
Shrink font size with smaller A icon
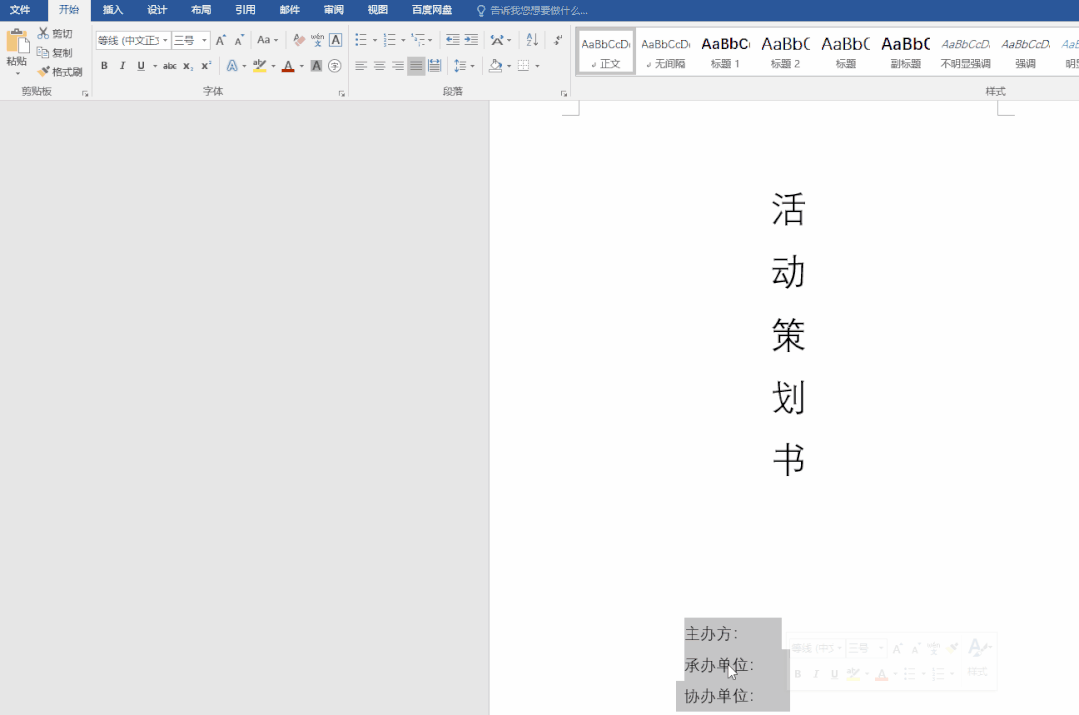click(239, 41)
